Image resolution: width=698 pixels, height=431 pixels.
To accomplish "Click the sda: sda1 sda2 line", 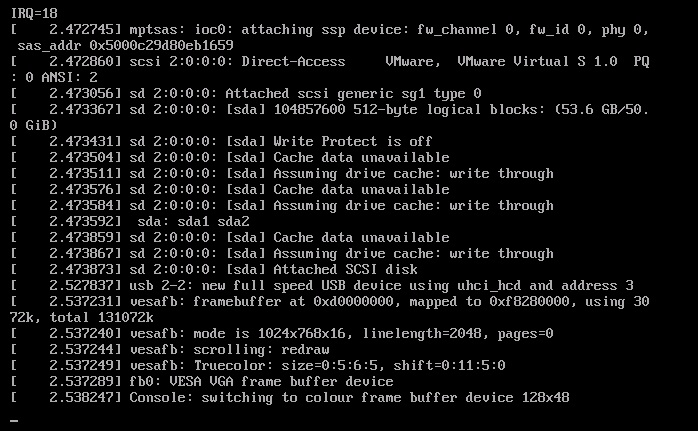I will point(130,222).
